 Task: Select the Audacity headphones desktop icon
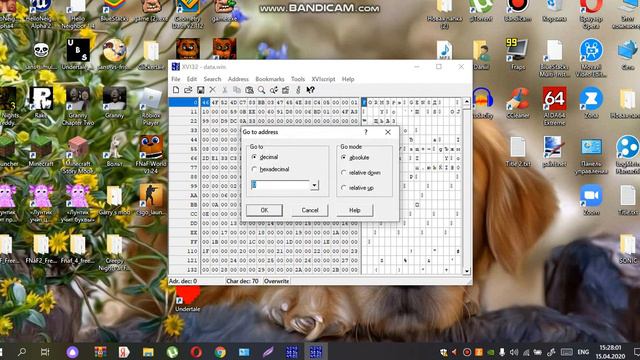click(x=482, y=104)
